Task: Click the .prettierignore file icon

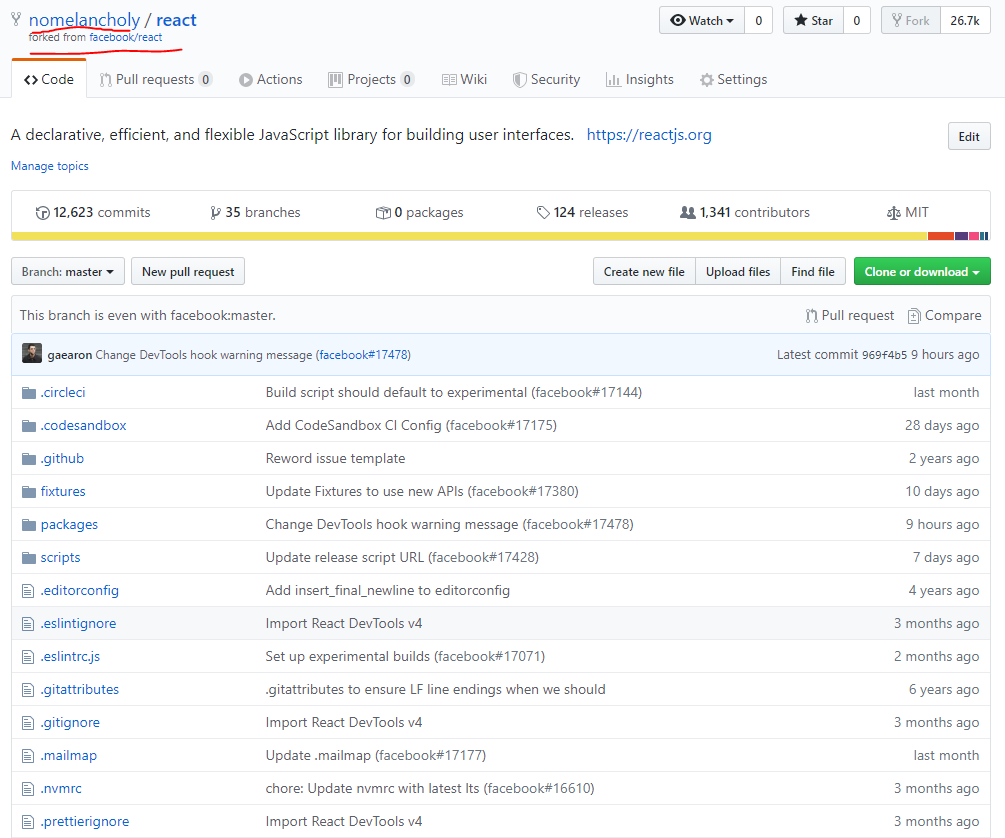Action: click(x=28, y=822)
